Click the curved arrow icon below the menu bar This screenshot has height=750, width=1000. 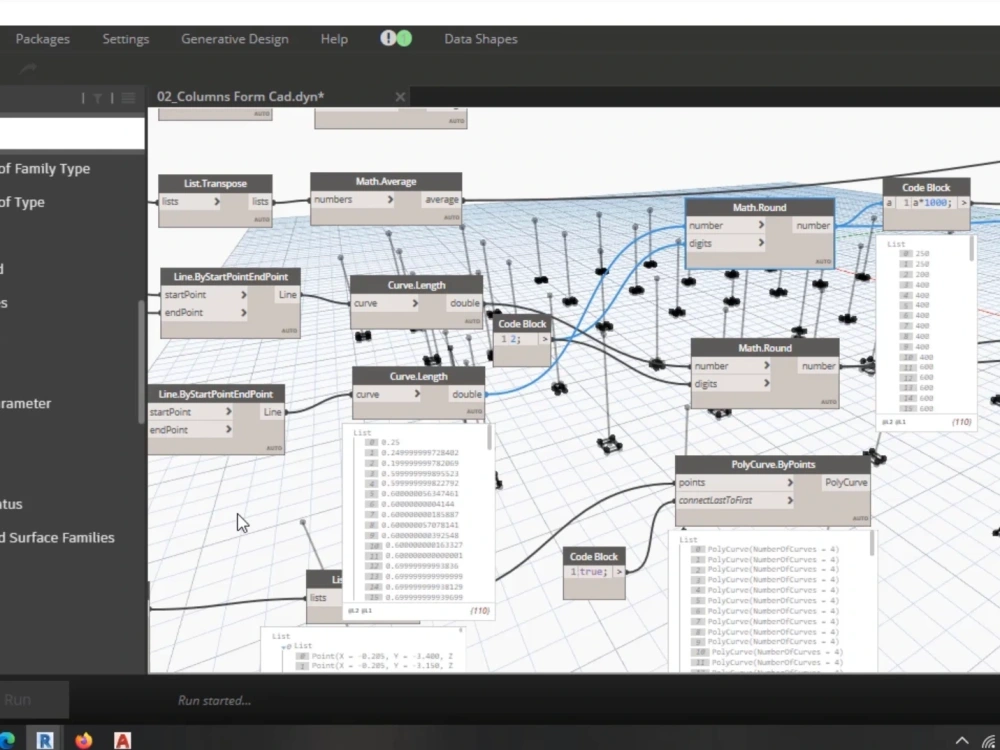point(27,70)
